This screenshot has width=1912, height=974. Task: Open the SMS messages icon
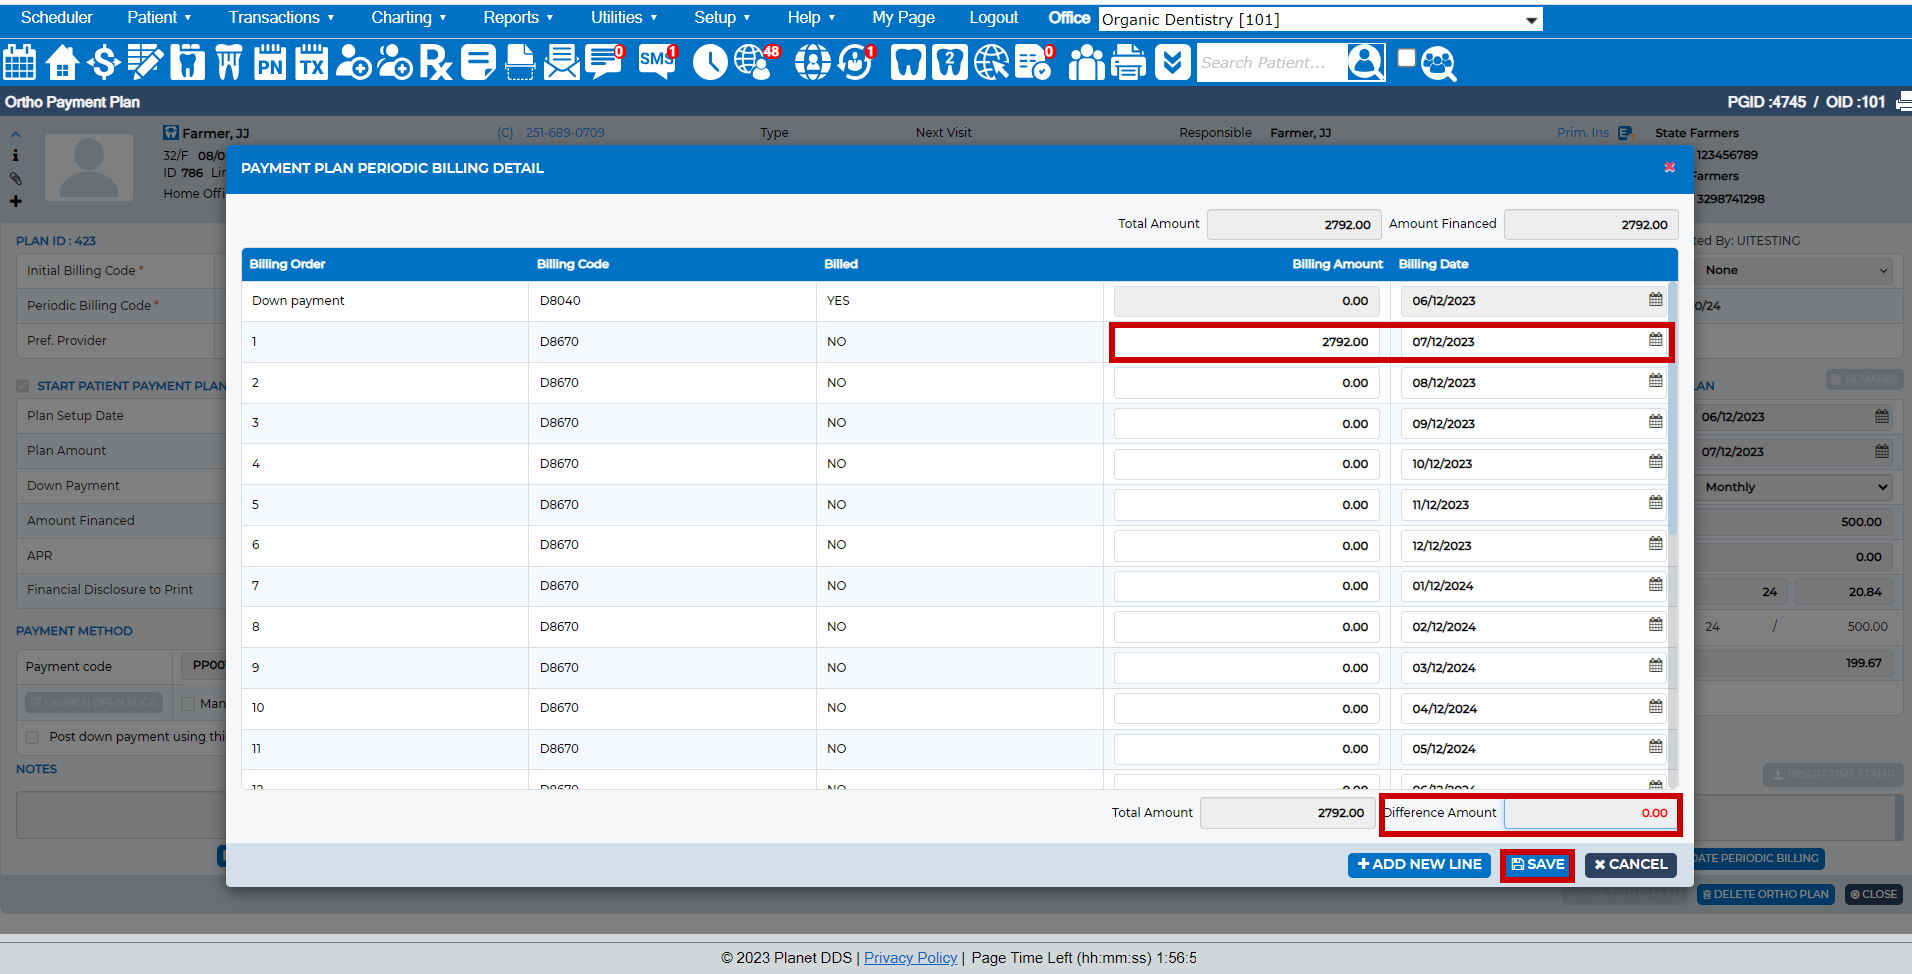pyautogui.click(x=657, y=62)
